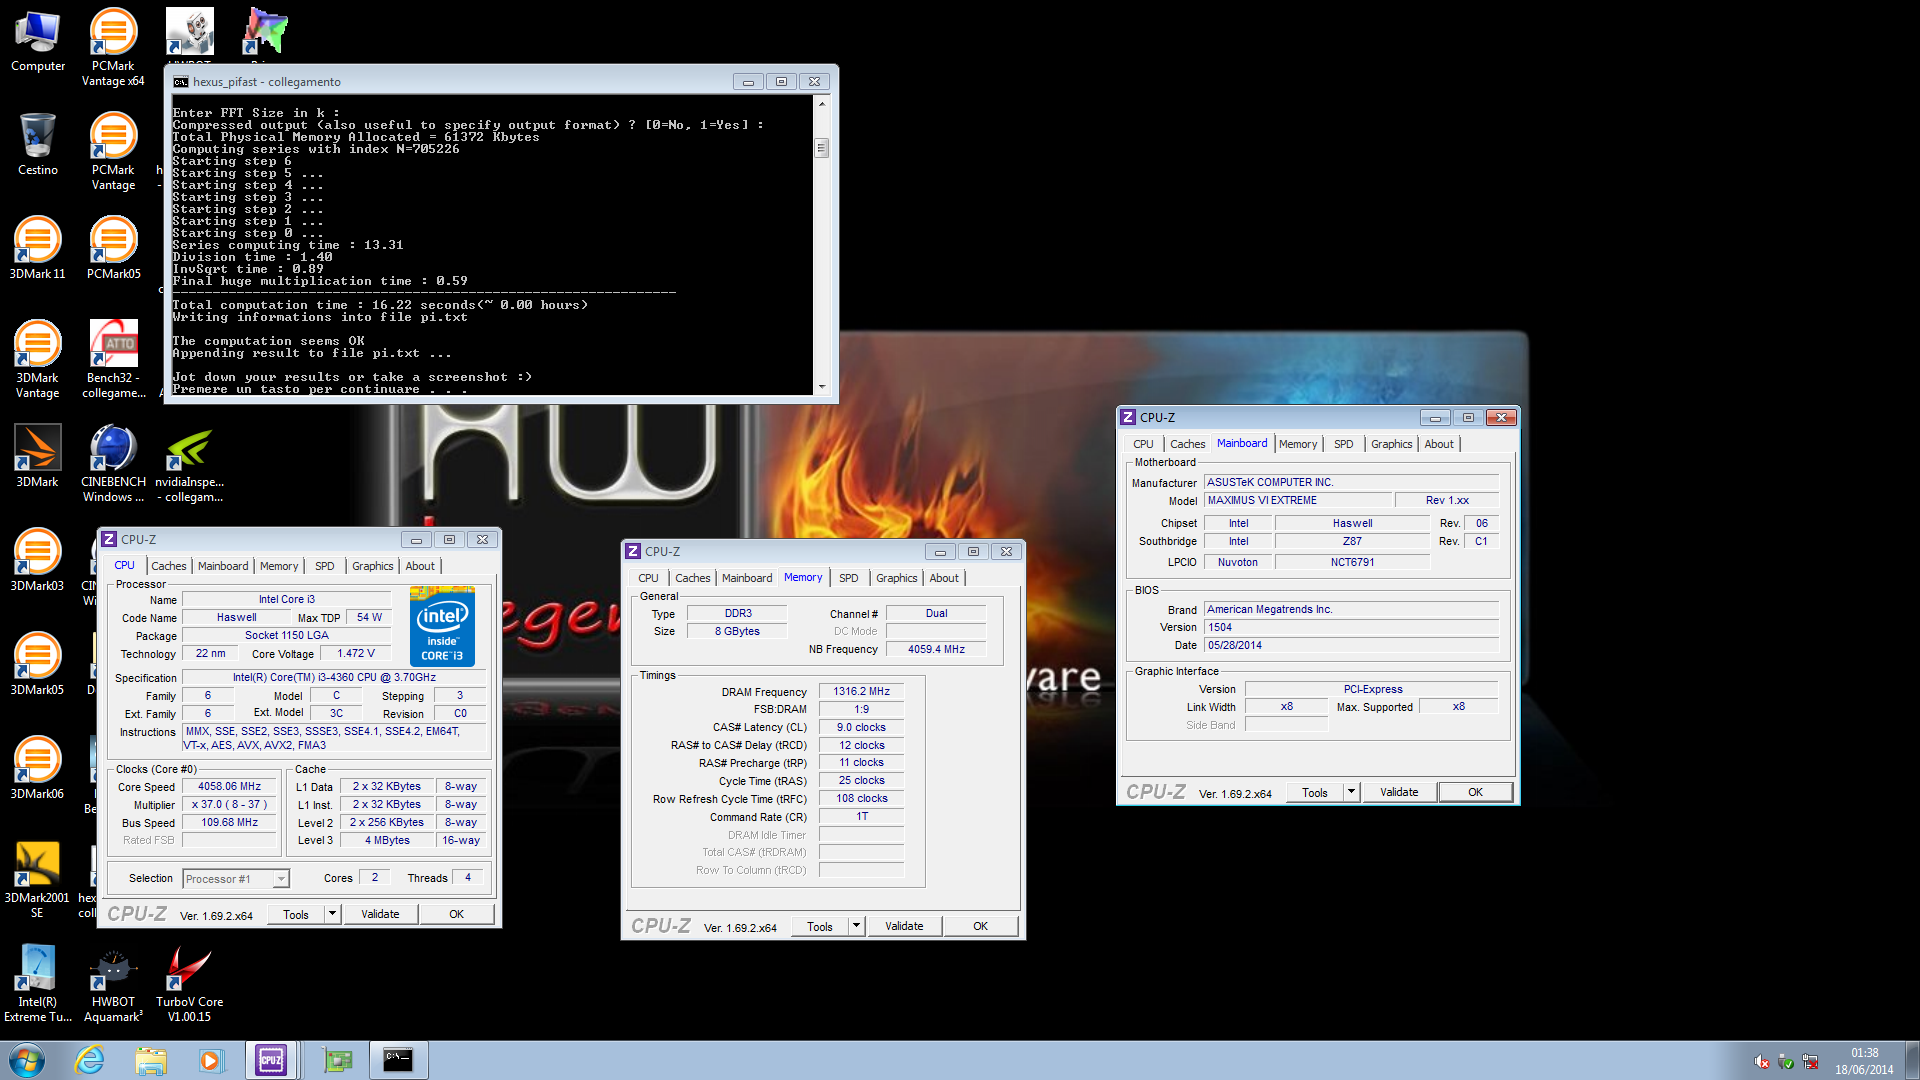Click the Core Speed value field
1920x1080 pixels.
pyautogui.click(x=229, y=786)
